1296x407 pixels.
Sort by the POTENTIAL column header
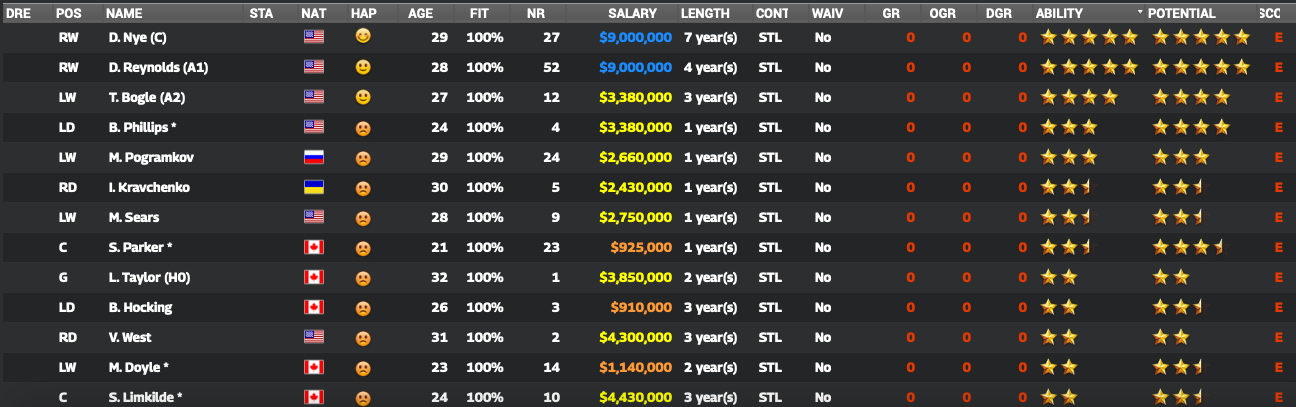point(1181,13)
